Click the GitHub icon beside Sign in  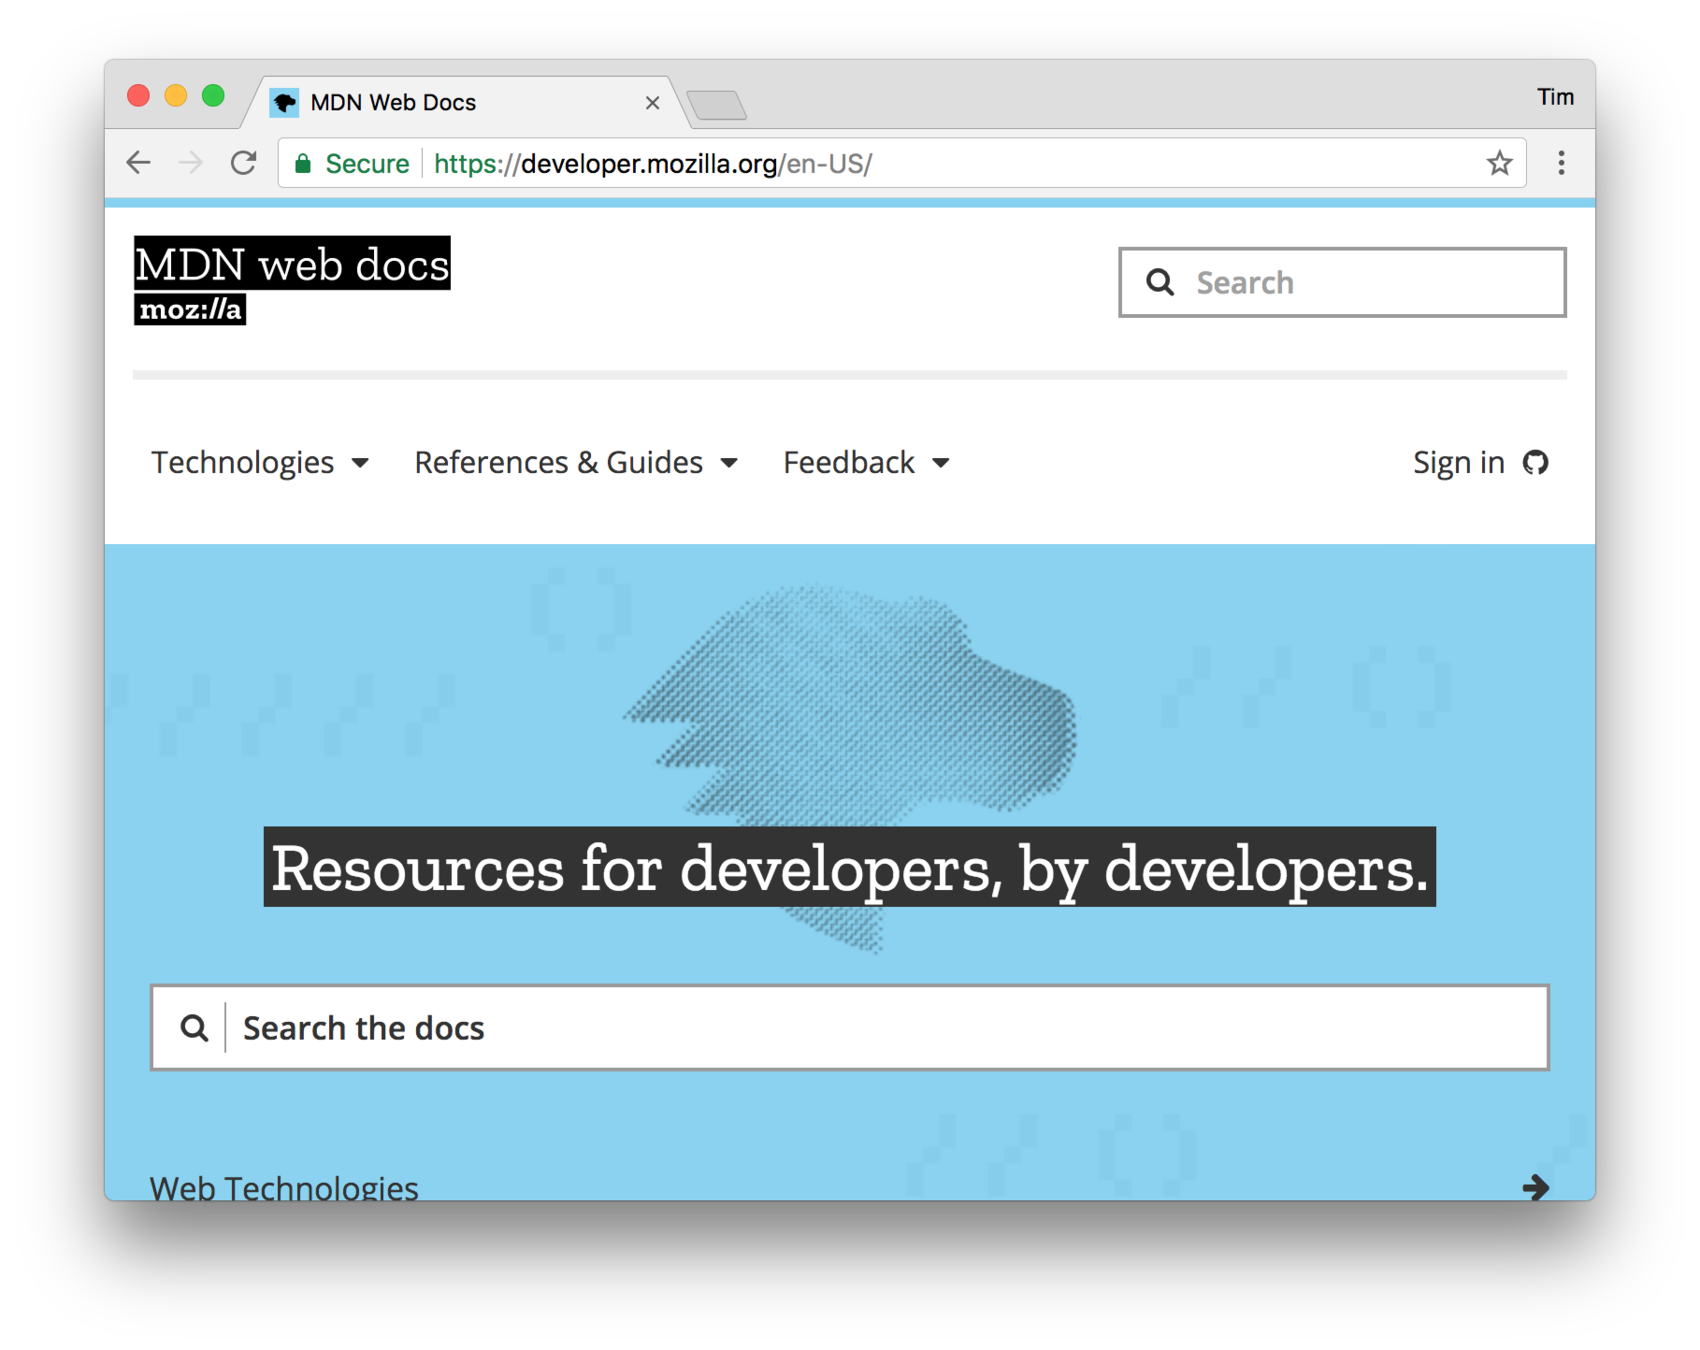(x=1535, y=462)
